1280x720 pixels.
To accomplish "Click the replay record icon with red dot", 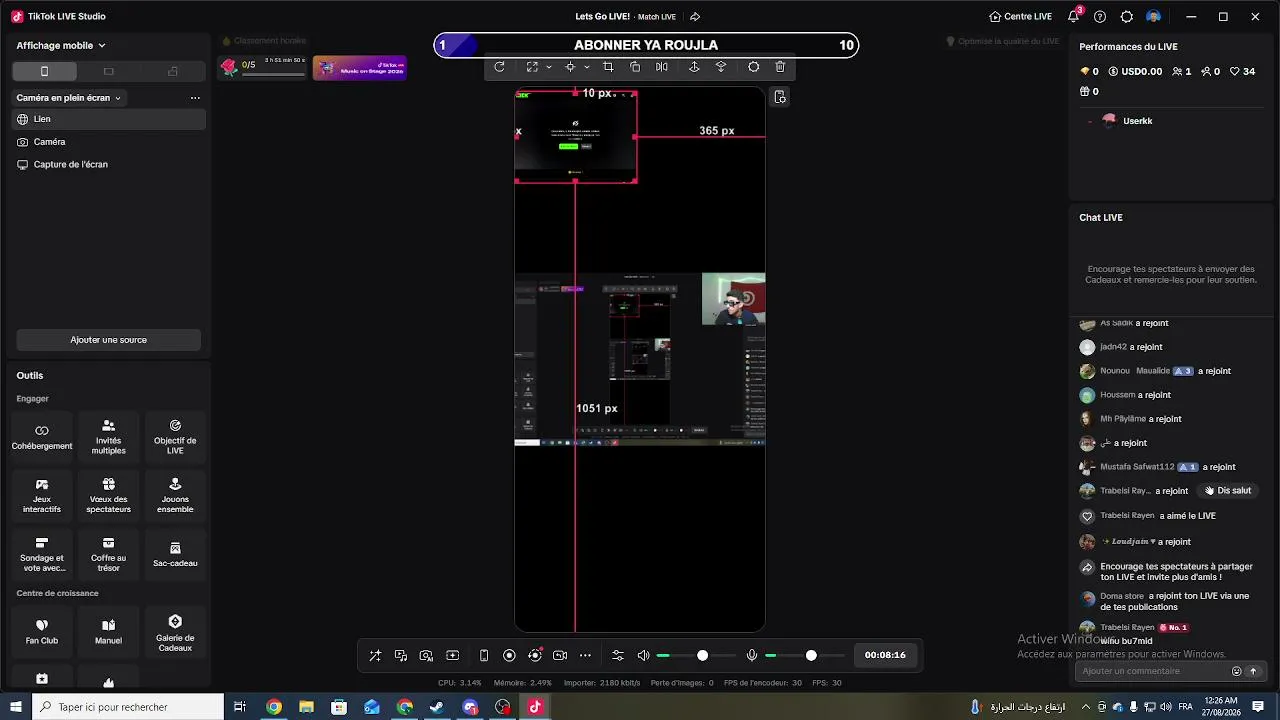I will [535, 655].
